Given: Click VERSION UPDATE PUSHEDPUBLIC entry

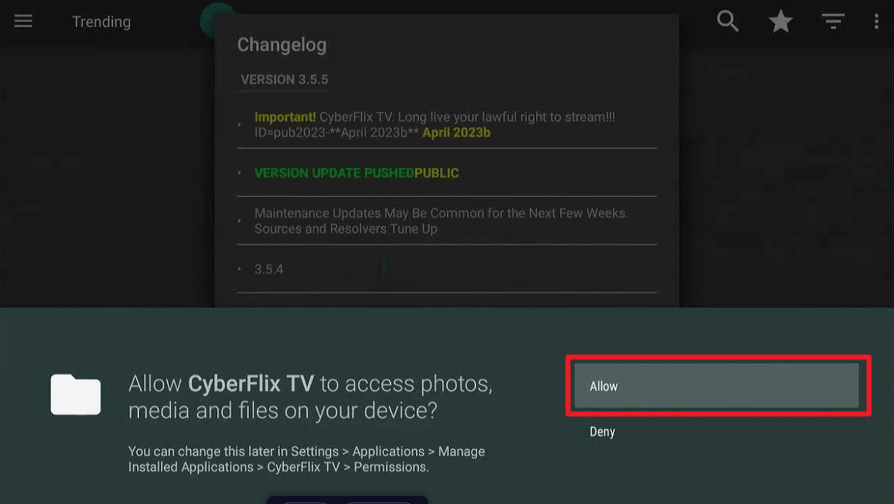Looking at the screenshot, I should click(356, 173).
